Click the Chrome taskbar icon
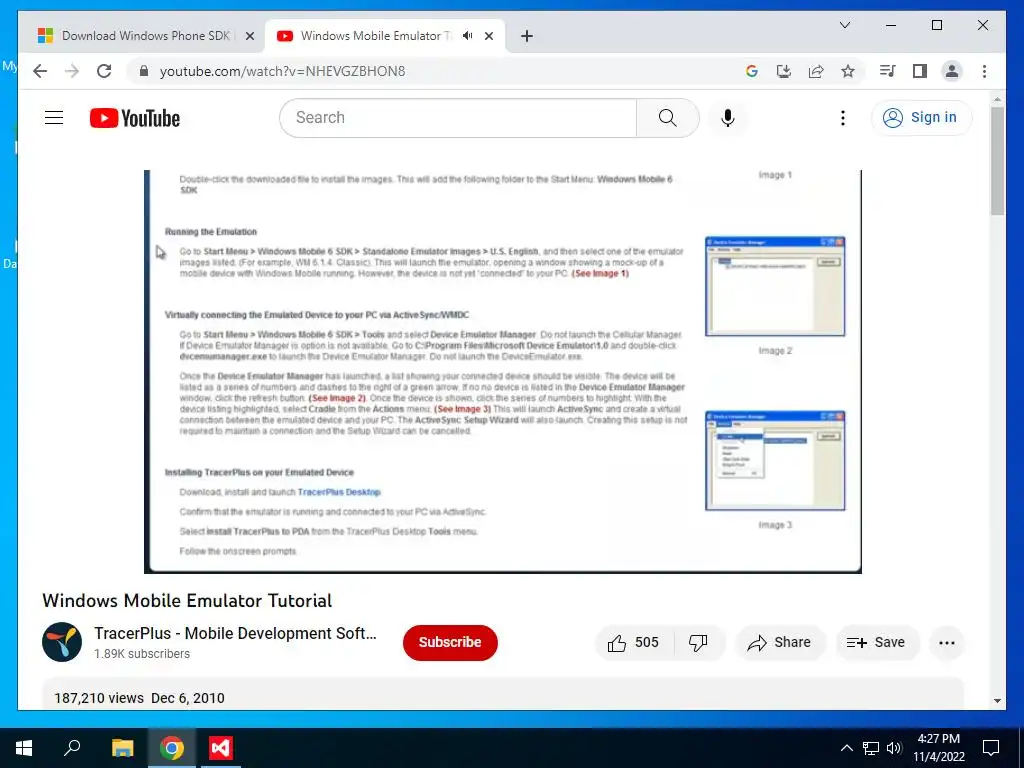The image size is (1024, 768). (172, 748)
